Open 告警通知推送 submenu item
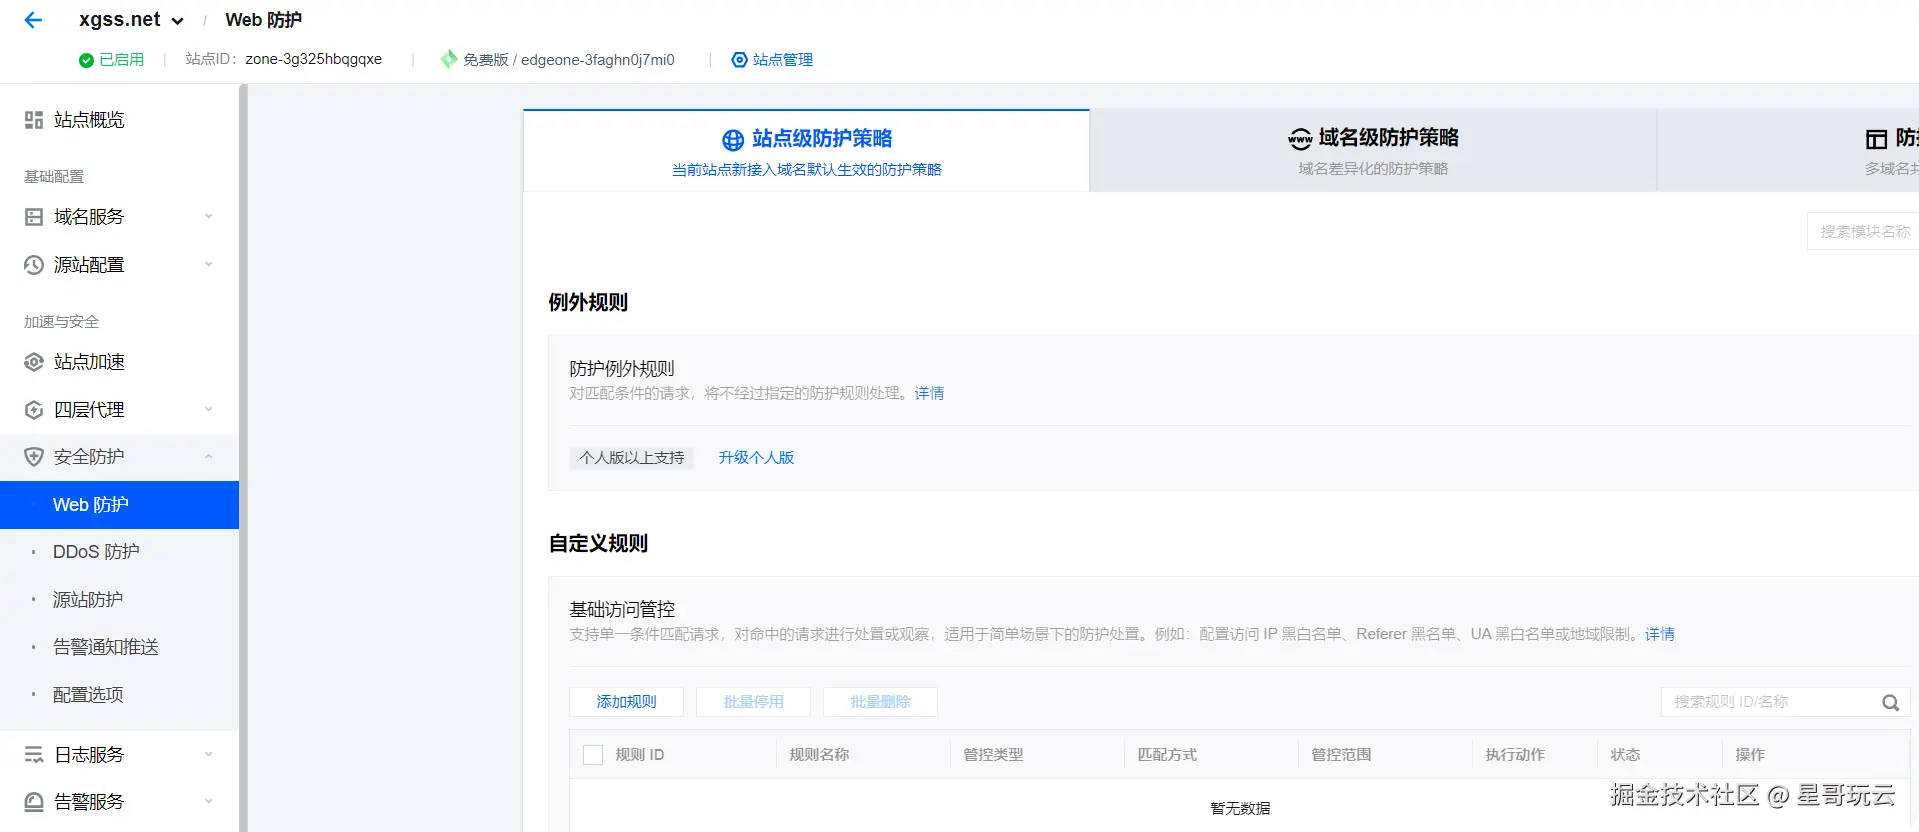 pos(106,647)
